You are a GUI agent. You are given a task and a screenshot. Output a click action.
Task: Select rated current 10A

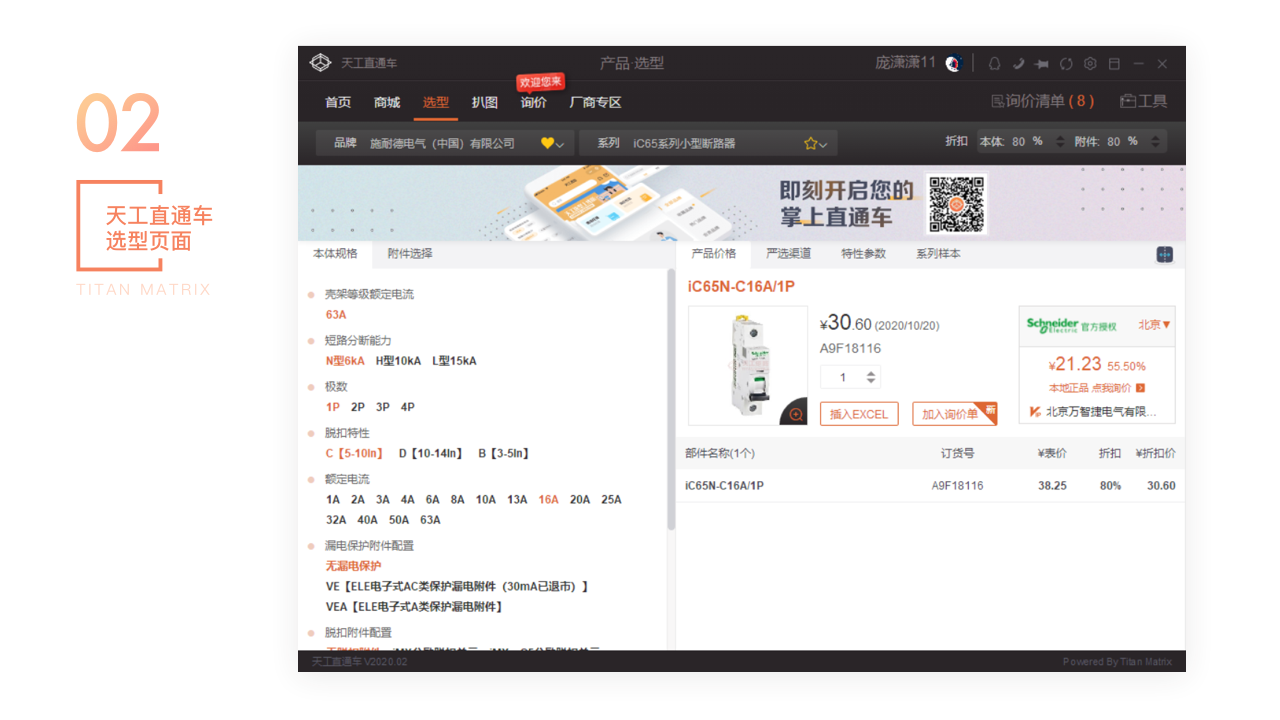[x=486, y=500]
